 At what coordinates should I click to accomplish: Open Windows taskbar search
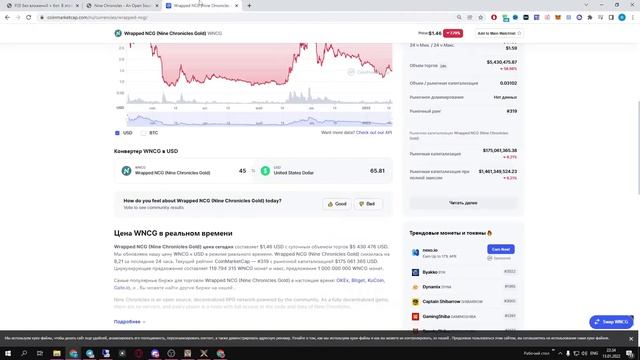(x=24, y=353)
